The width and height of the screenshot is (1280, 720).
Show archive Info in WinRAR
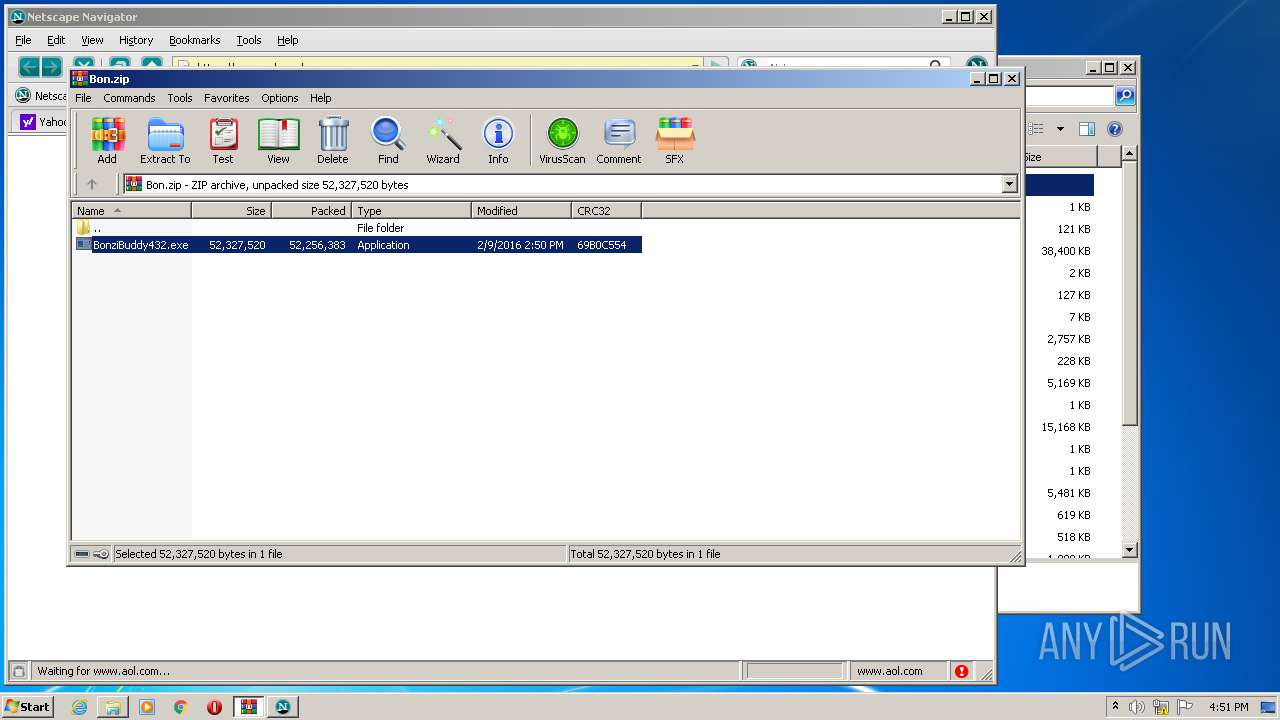coord(498,140)
